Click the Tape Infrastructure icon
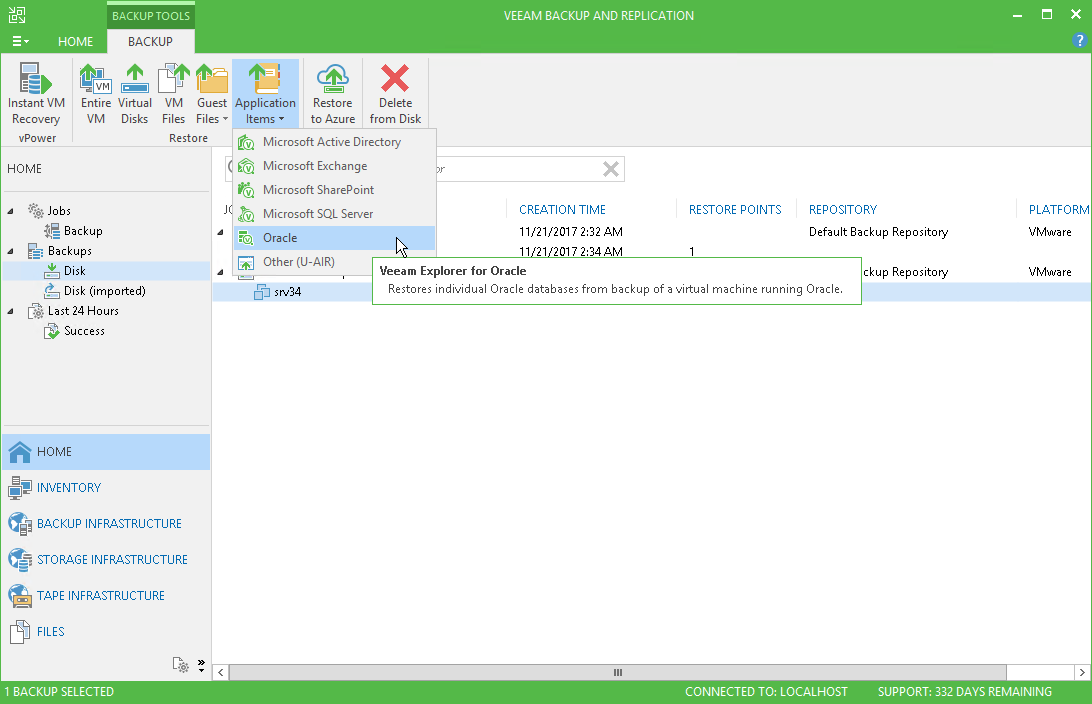This screenshot has height=704, width=1092. point(20,596)
